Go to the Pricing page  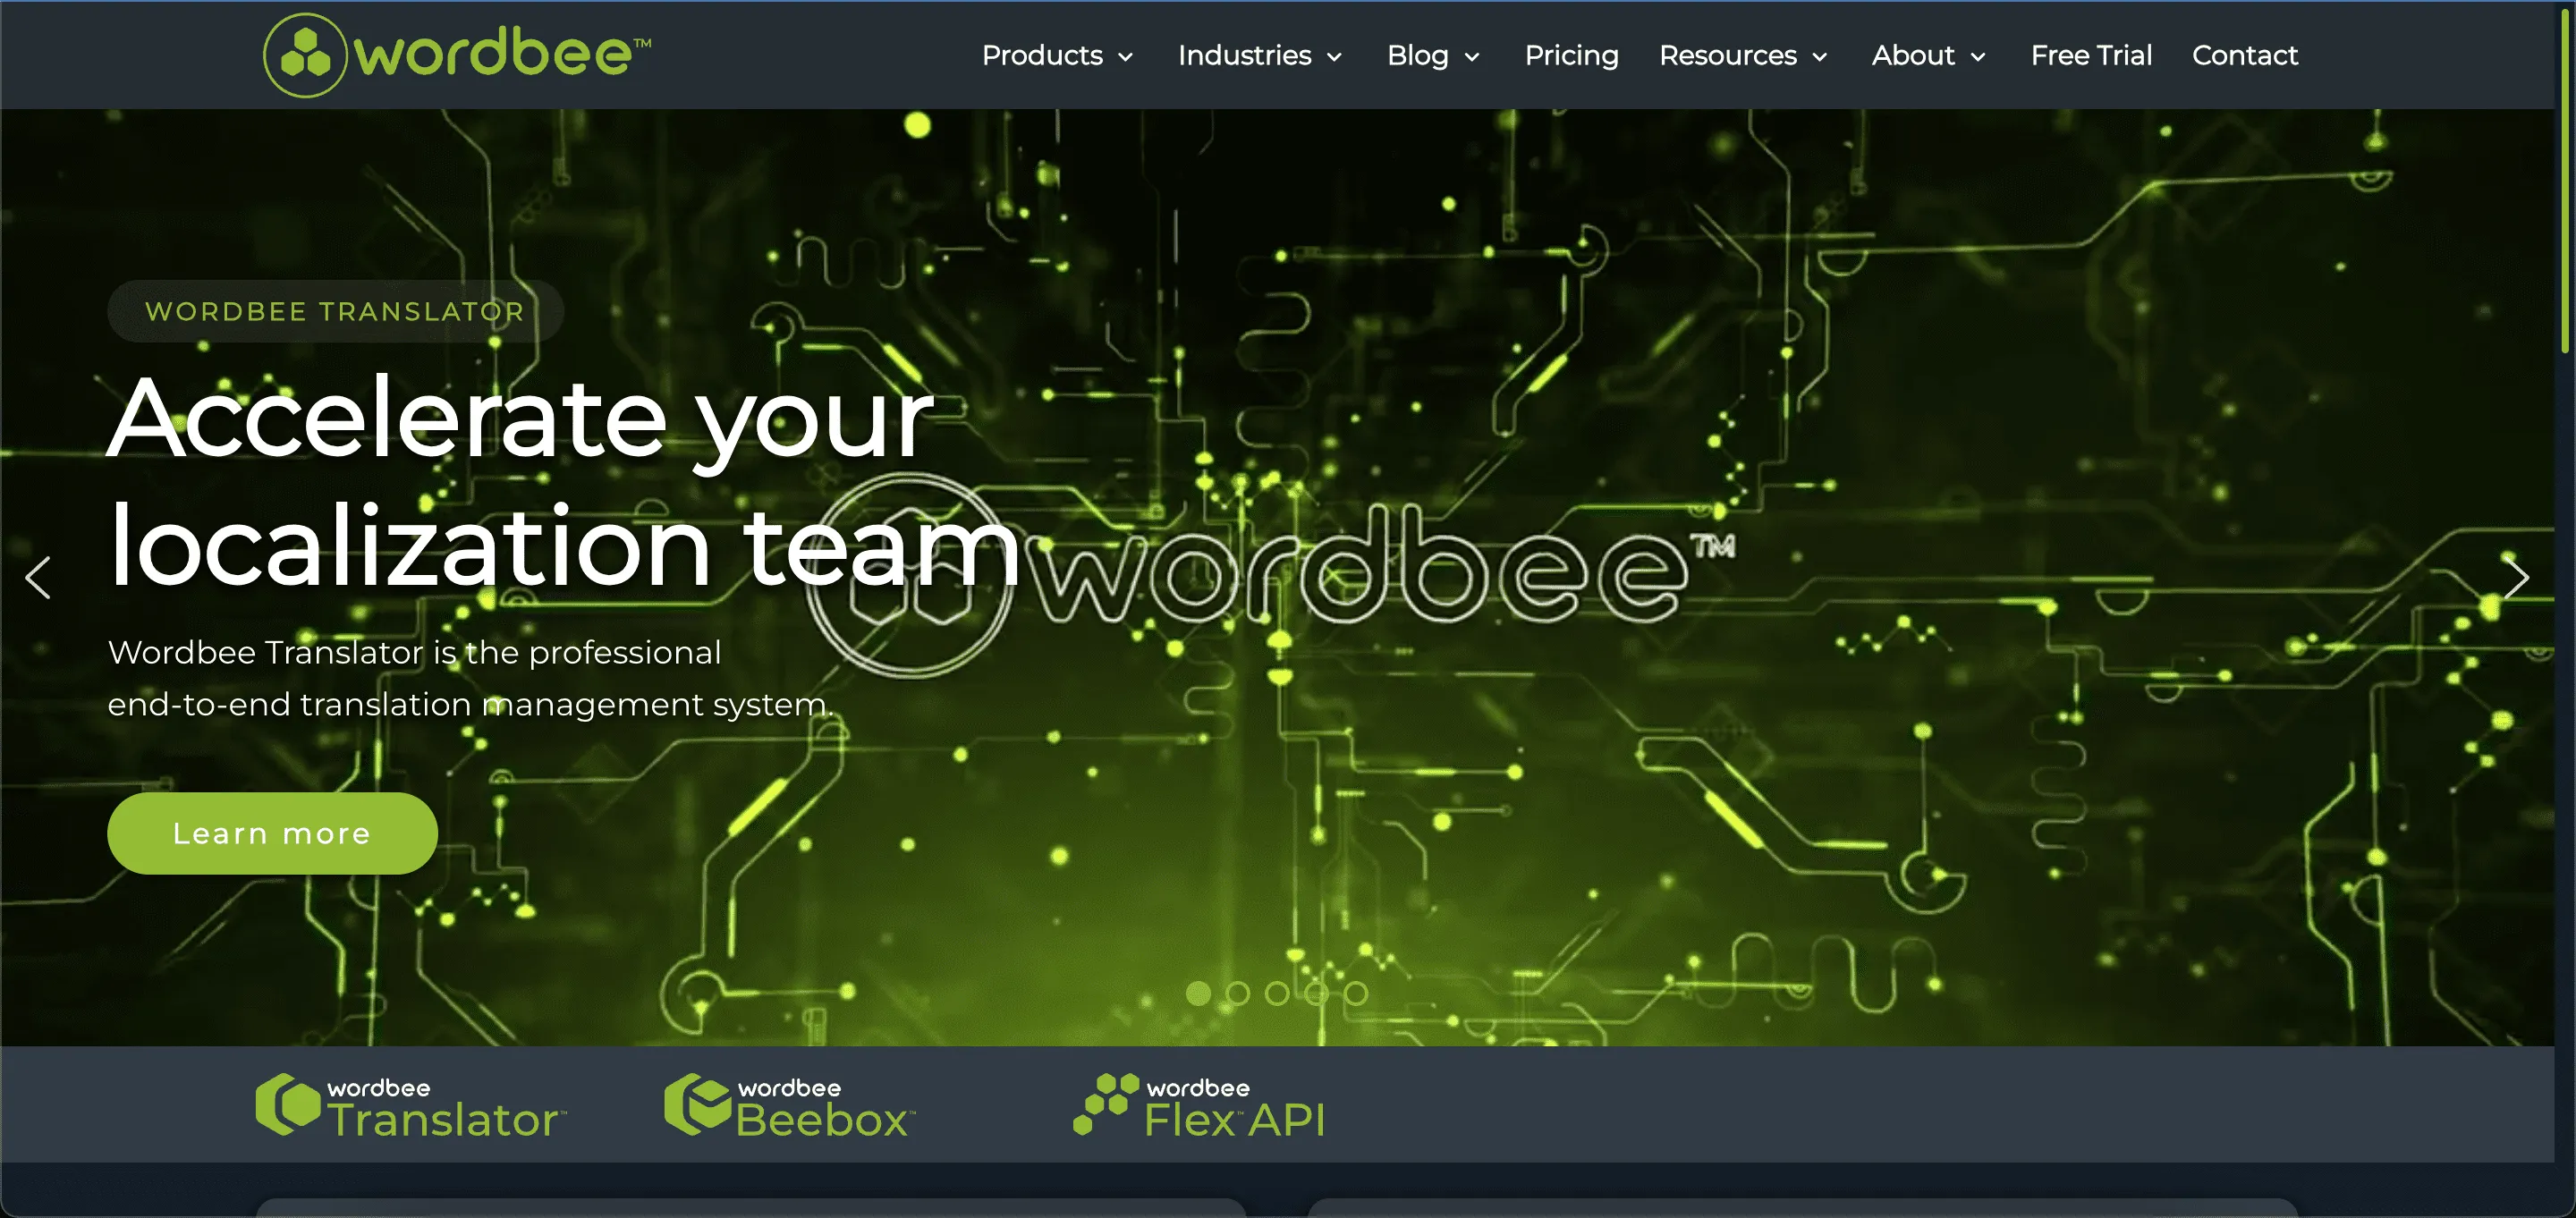coord(1571,55)
